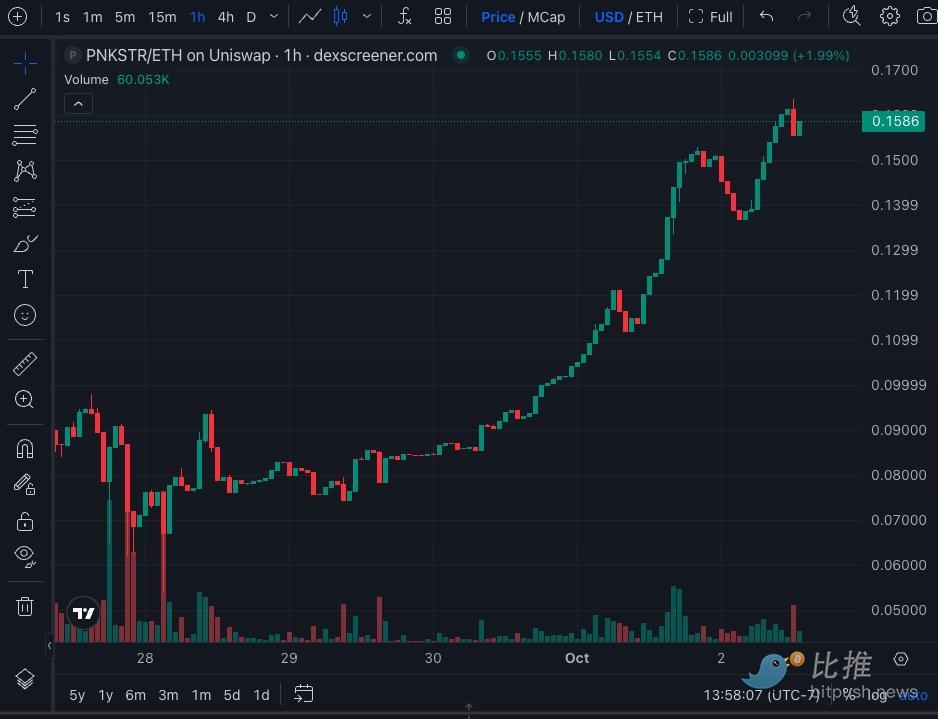Pick the ruler measure tool
The height and width of the screenshot is (719, 938).
pos(25,364)
